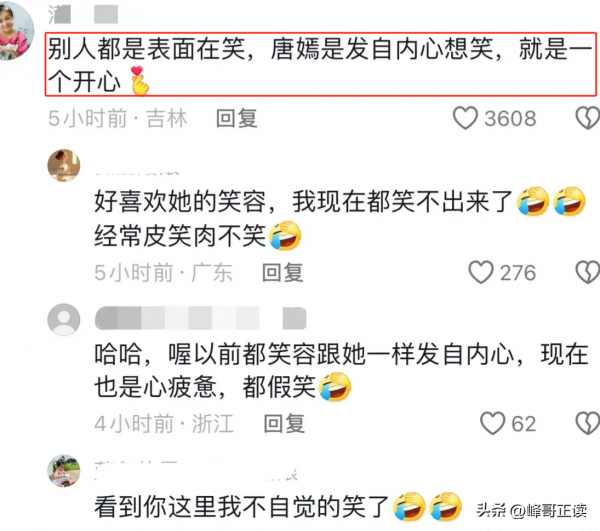Dislike the comment from 浙江
The height and width of the screenshot is (531, 600).
click(588, 423)
